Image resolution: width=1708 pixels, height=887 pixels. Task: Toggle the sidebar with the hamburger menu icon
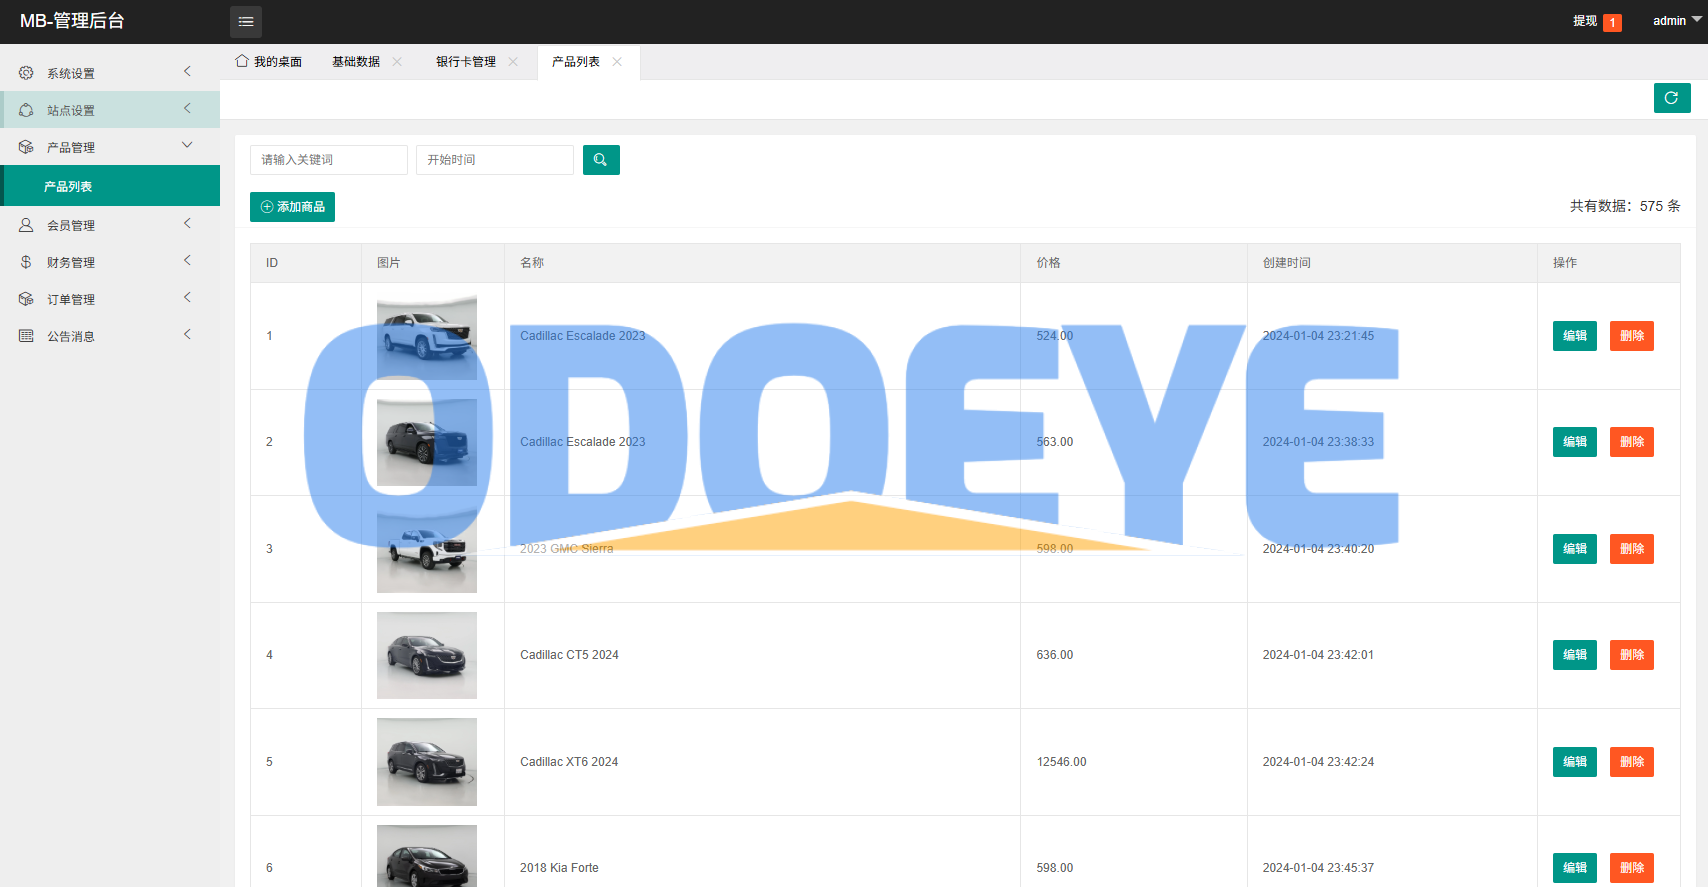[246, 21]
